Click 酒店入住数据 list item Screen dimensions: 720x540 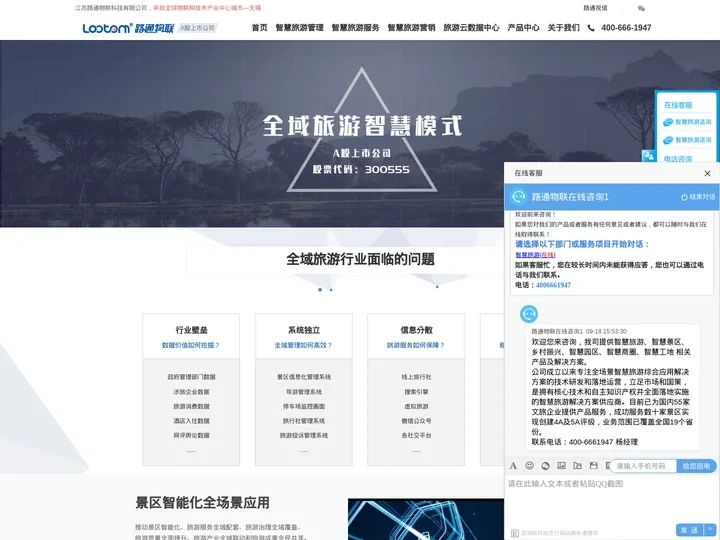click(x=191, y=421)
